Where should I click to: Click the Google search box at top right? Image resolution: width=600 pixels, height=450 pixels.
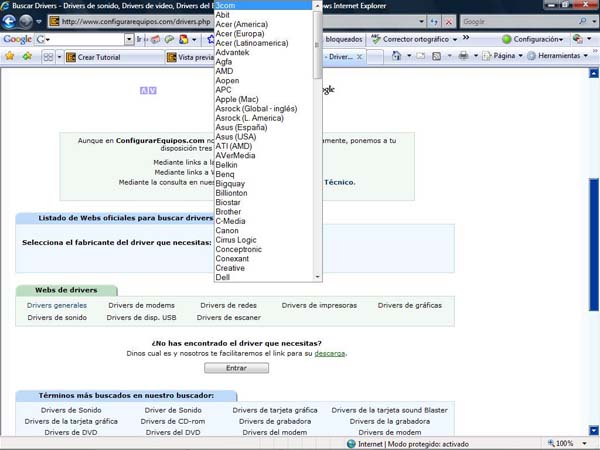click(x=518, y=22)
